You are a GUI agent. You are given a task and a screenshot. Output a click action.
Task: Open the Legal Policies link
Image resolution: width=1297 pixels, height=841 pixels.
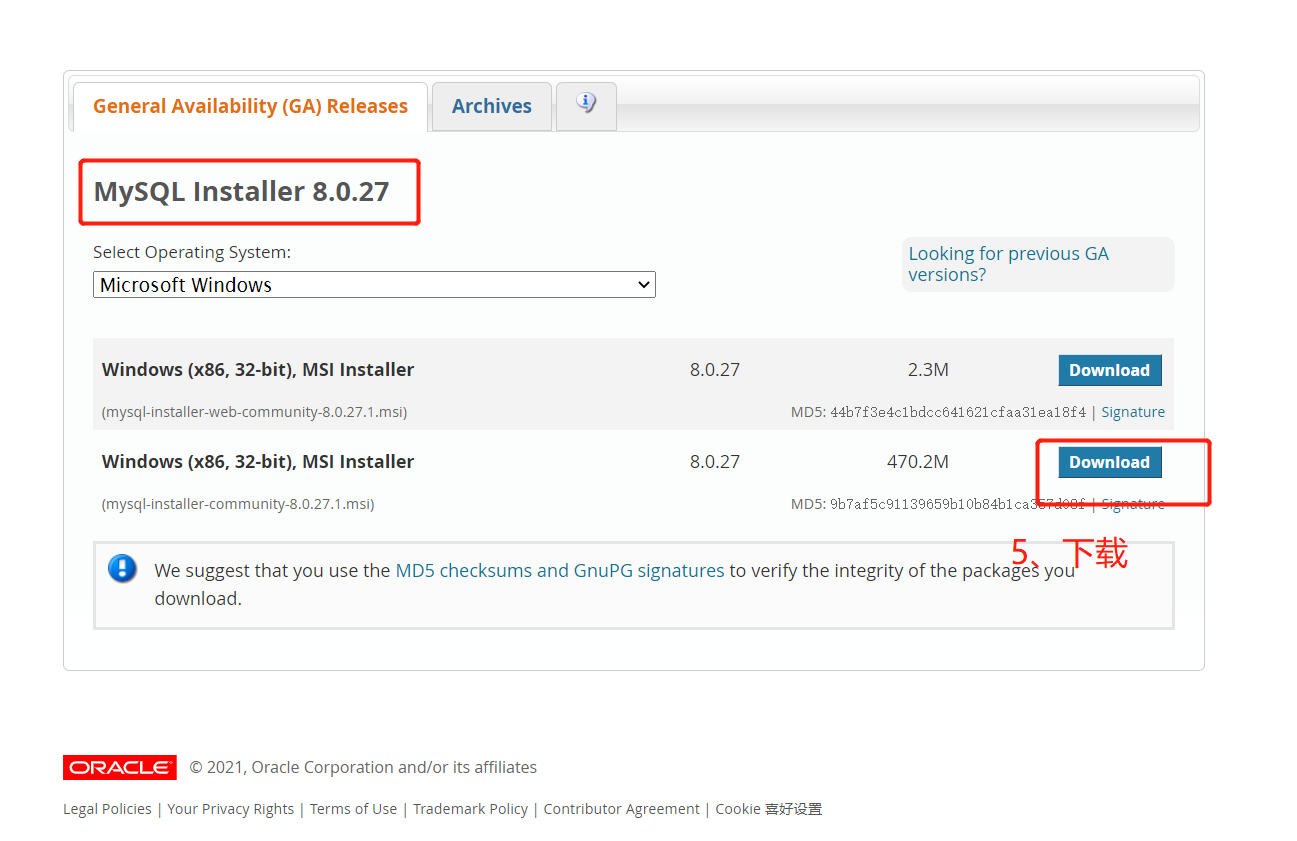click(x=106, y=808)
